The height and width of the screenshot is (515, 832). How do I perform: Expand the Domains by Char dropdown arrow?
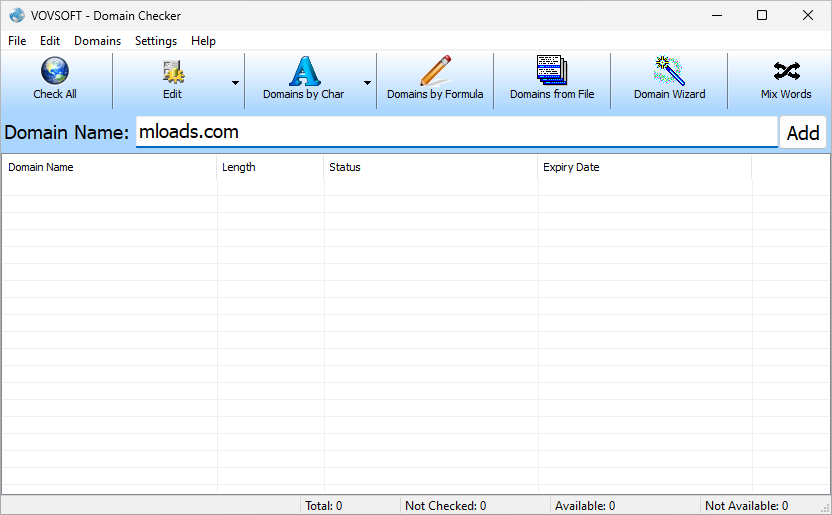coord(367,83)
